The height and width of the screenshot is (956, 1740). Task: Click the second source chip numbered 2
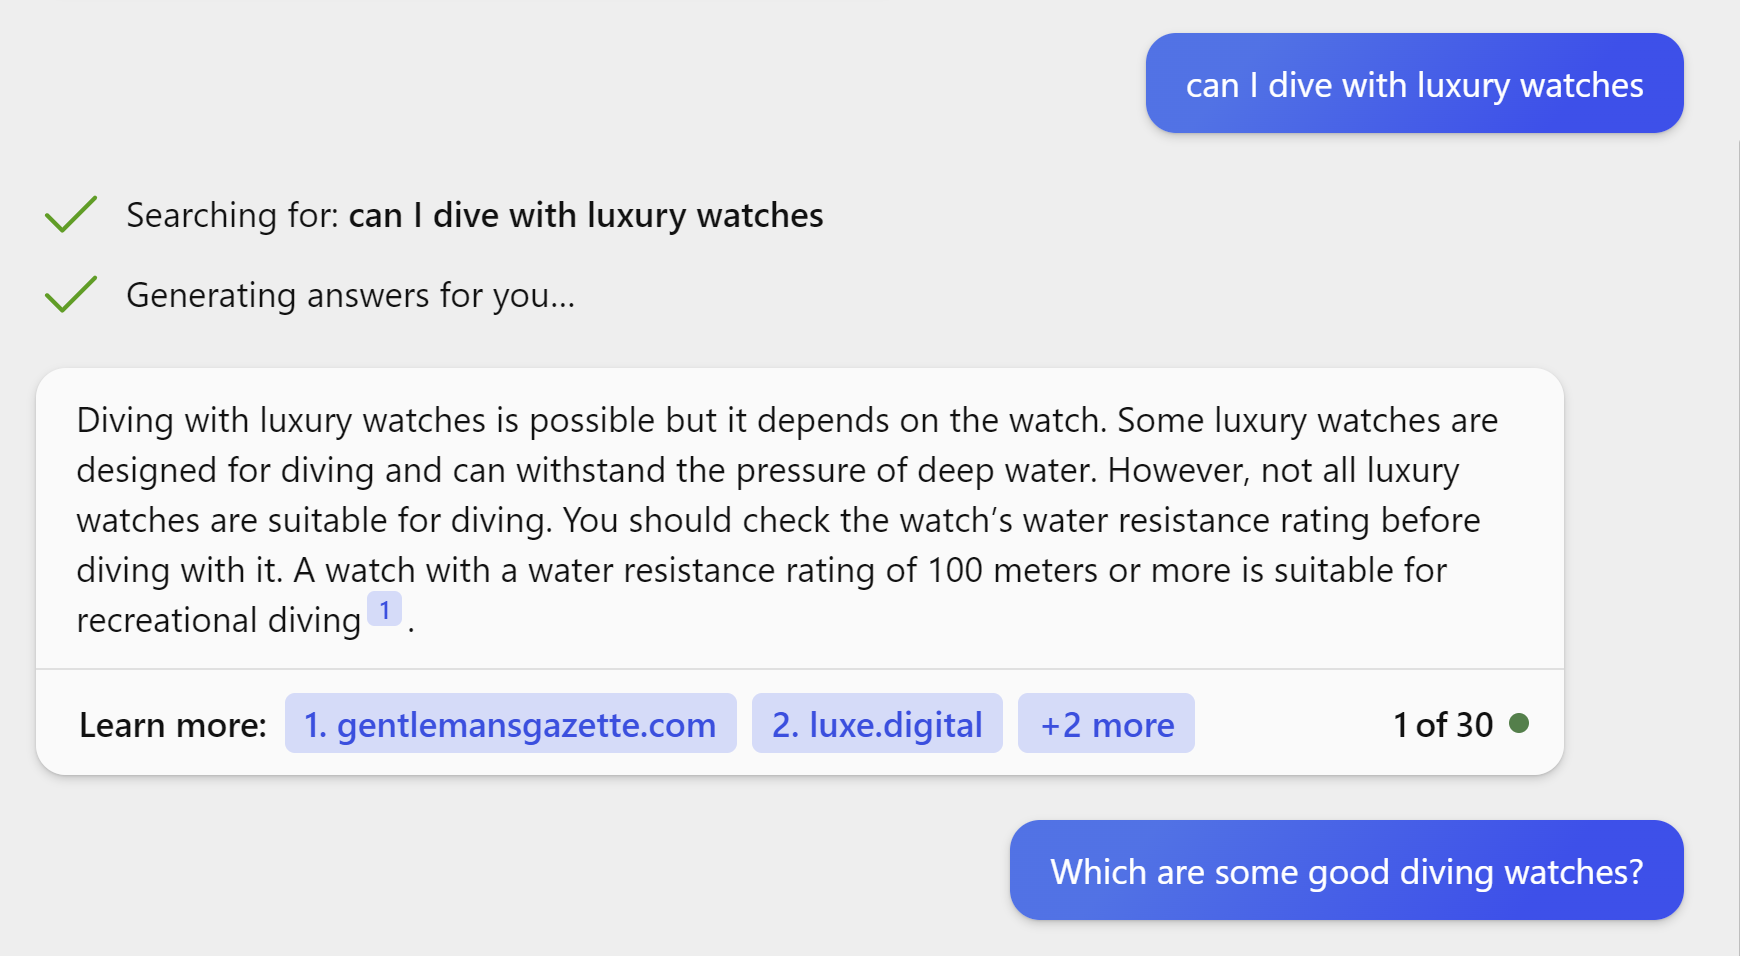pos(877,723)
